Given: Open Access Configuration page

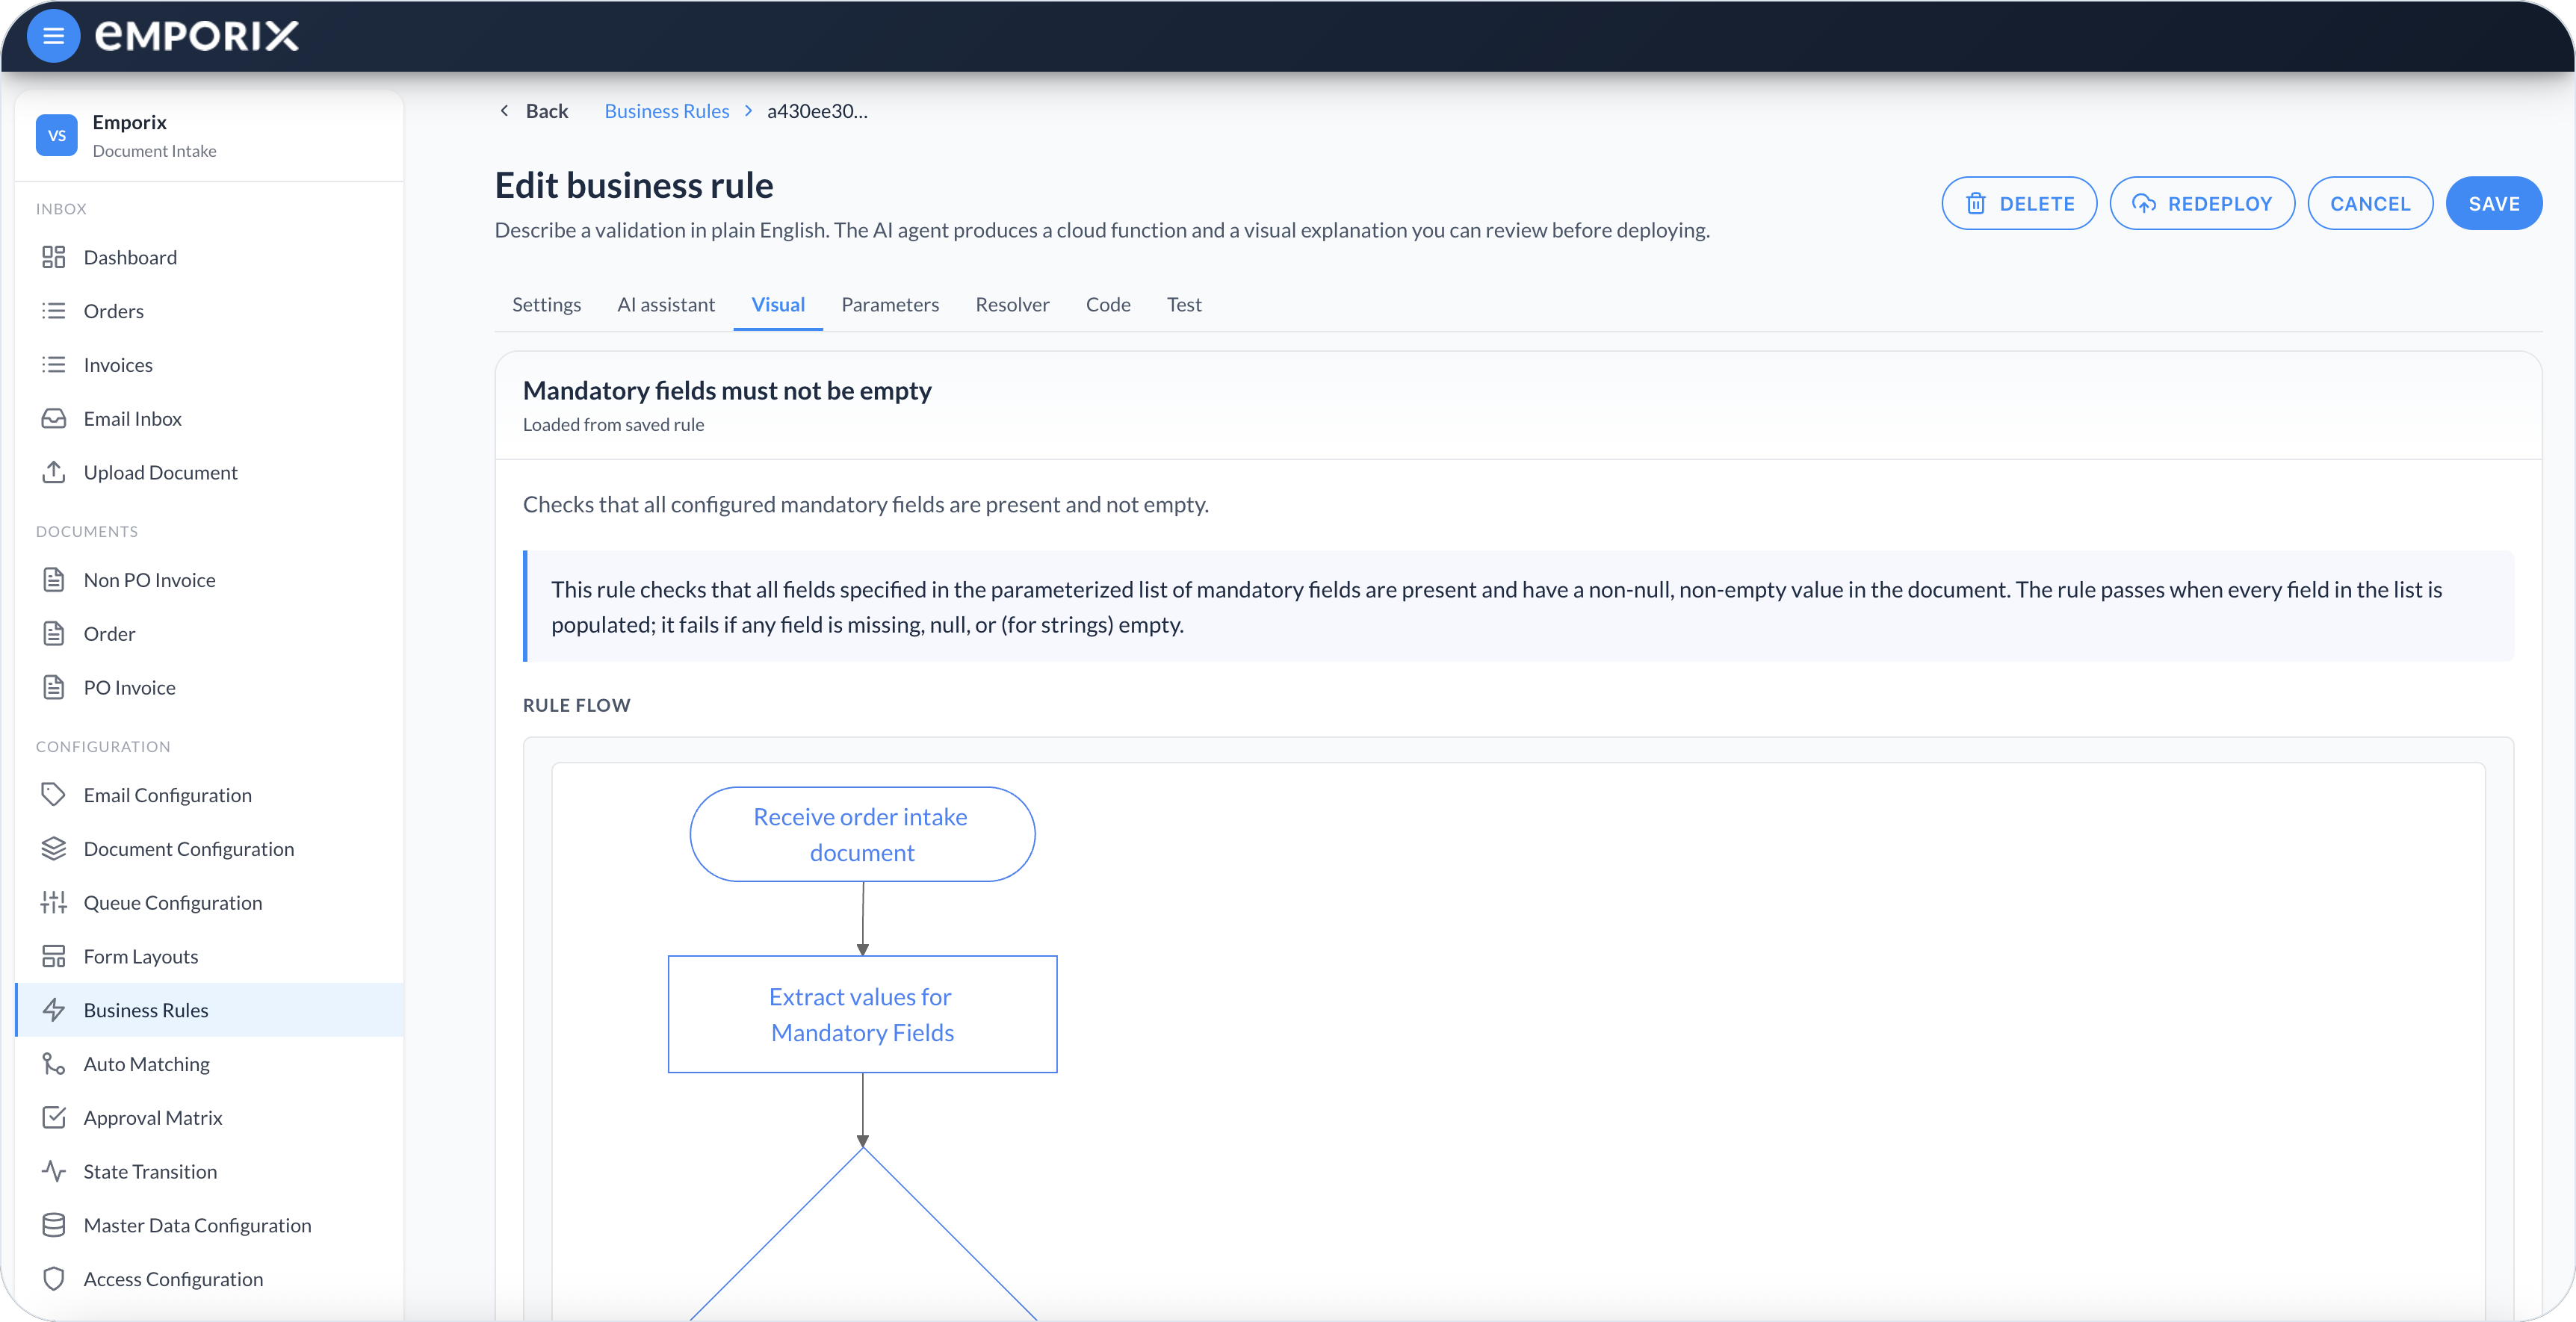Looking at the screenshot, I should pos(210,1279).
